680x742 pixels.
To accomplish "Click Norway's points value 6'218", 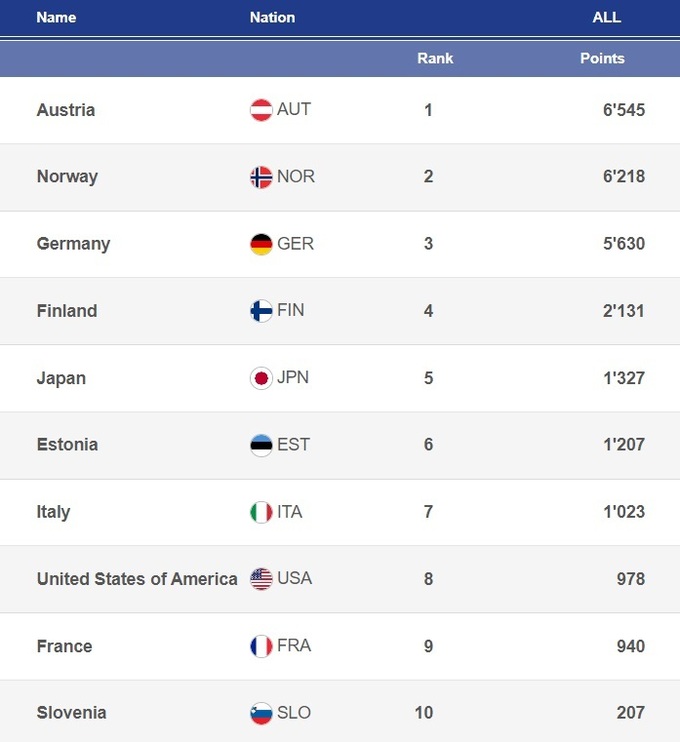I will point(624,177).
